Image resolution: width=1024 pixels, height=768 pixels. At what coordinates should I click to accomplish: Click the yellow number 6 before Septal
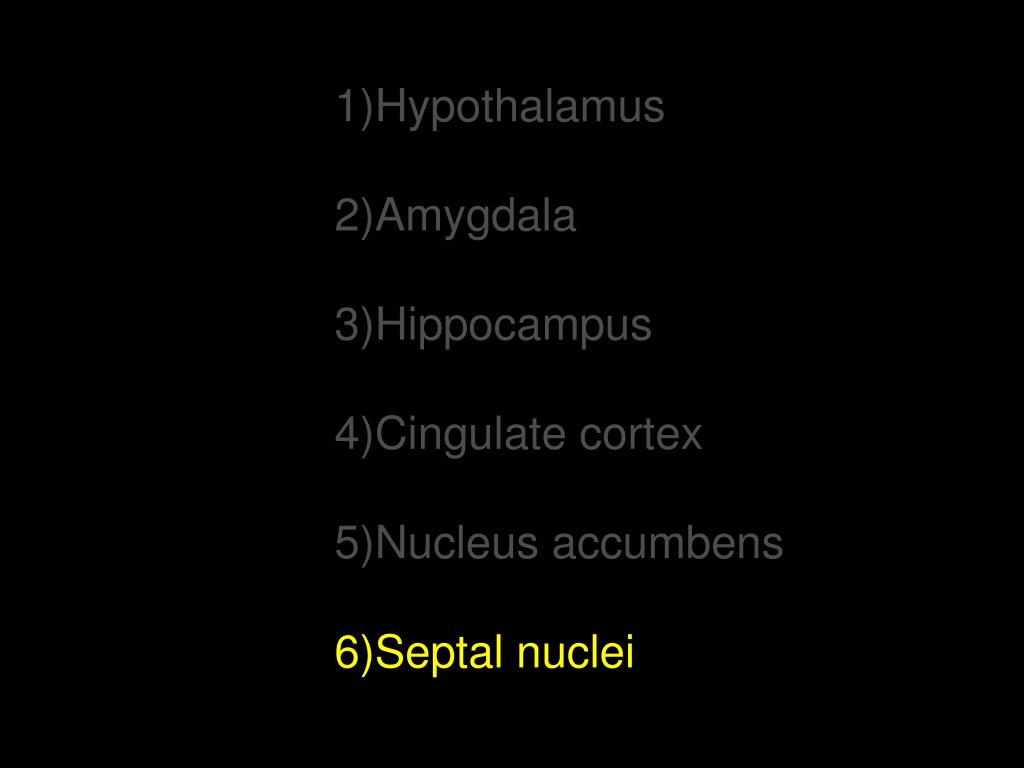(347, 651)
